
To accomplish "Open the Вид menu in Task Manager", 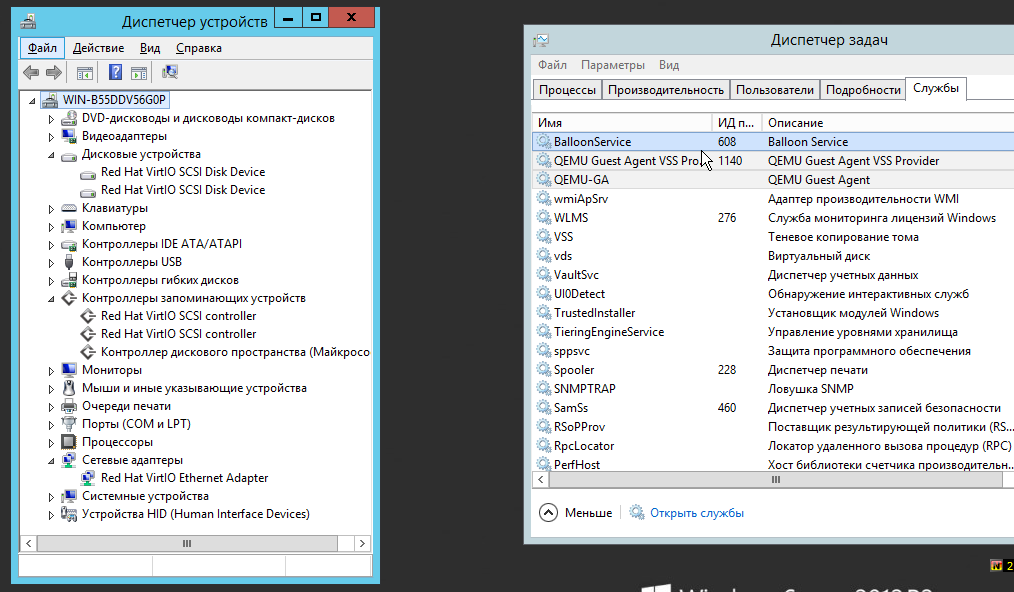I will pyautogui.click(x=669, y=65).
